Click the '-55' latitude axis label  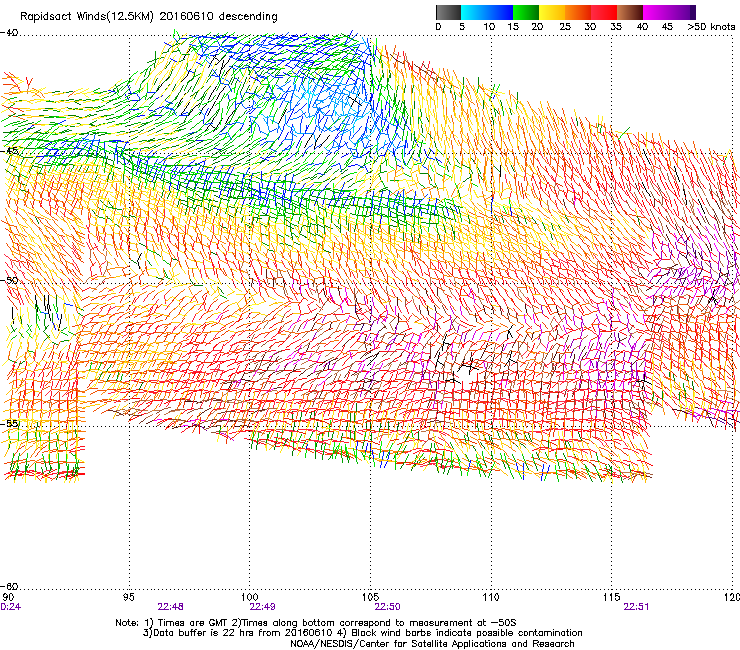point(9,423)
